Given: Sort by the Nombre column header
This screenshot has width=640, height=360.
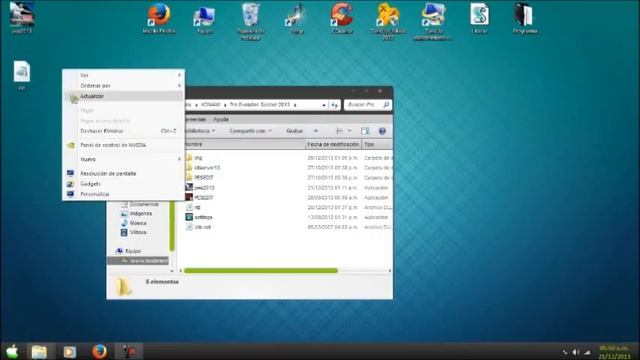Looking at the screenshot, I should [x=245, y=144].
